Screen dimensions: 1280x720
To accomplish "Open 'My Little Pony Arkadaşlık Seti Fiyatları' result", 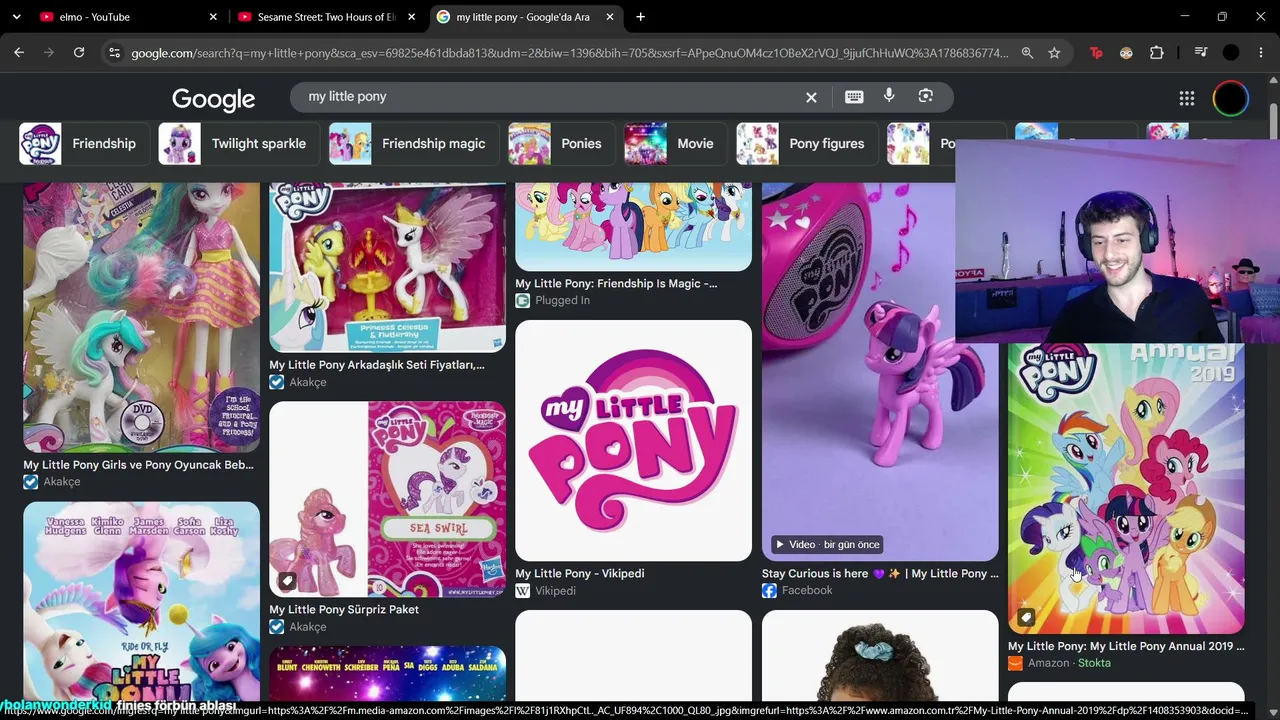I will [377, 365].
